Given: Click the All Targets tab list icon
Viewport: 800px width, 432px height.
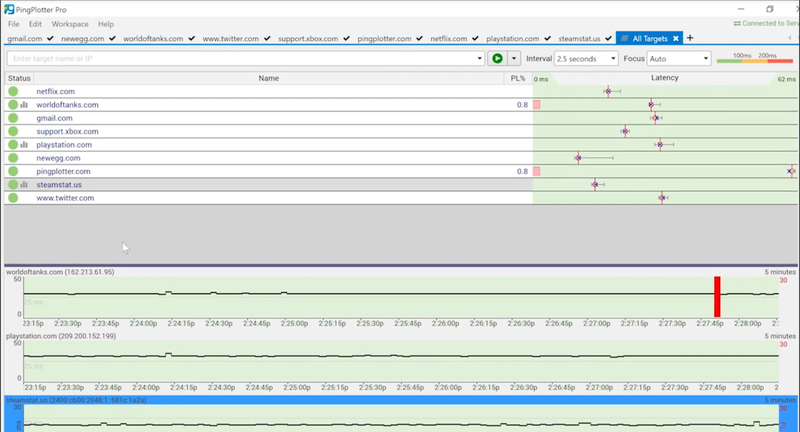Looking at the screenshot, I should click(x=624, y=39).
